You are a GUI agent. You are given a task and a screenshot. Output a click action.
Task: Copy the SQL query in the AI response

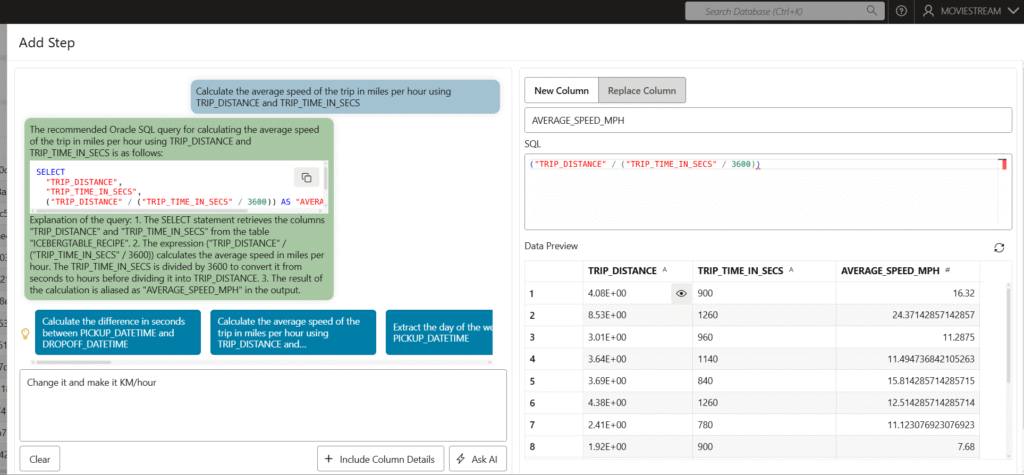[306, 177]
